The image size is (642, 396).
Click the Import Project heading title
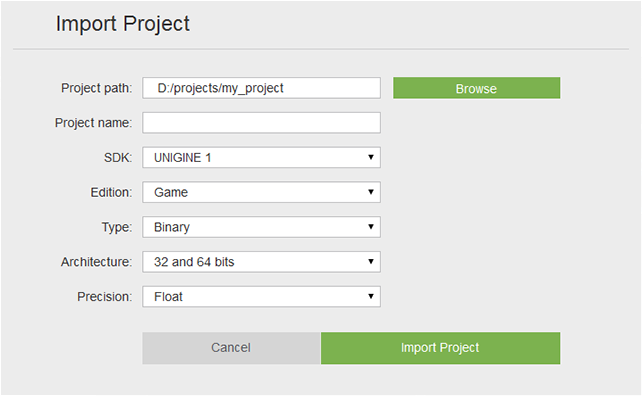[x=123, y=24]
